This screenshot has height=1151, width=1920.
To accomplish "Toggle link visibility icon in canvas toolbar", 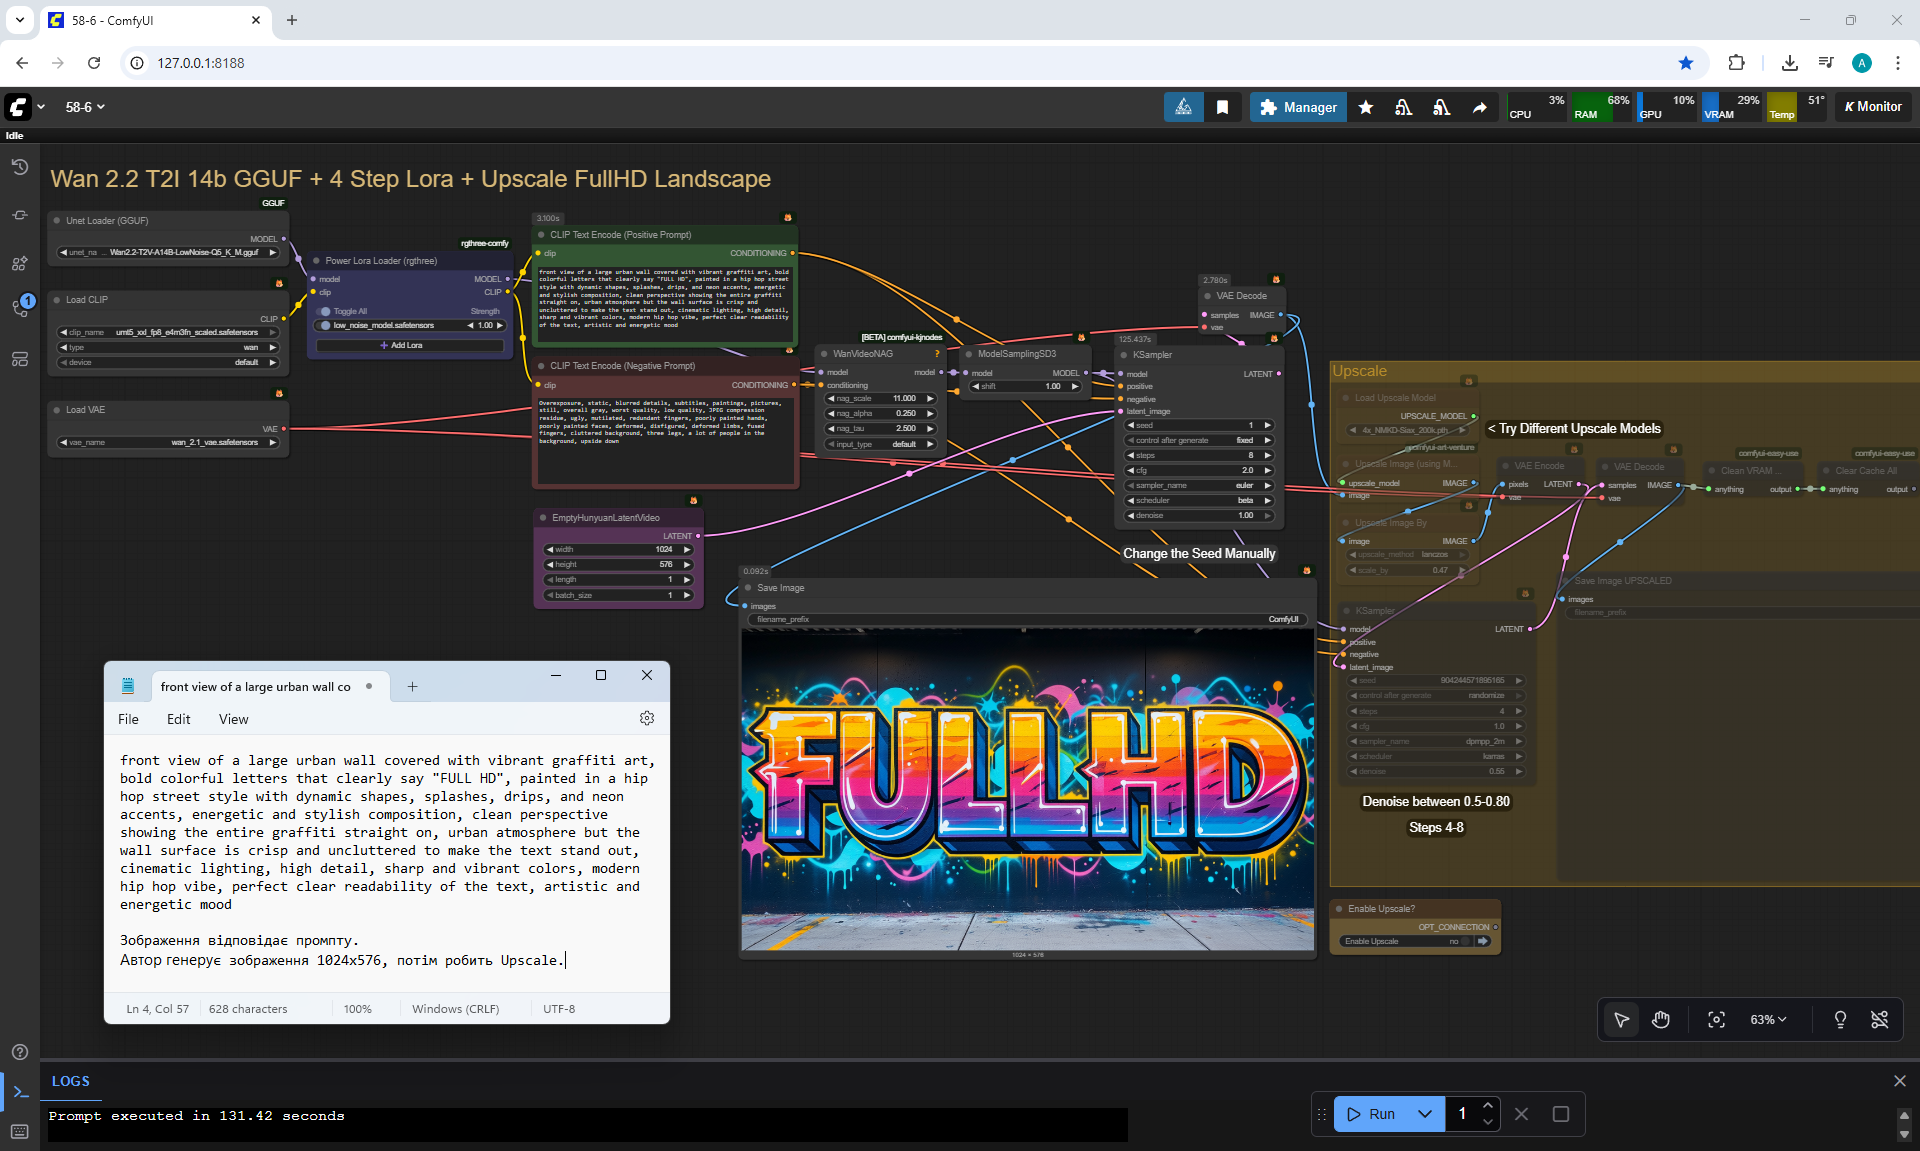I will (1879, 1019).
